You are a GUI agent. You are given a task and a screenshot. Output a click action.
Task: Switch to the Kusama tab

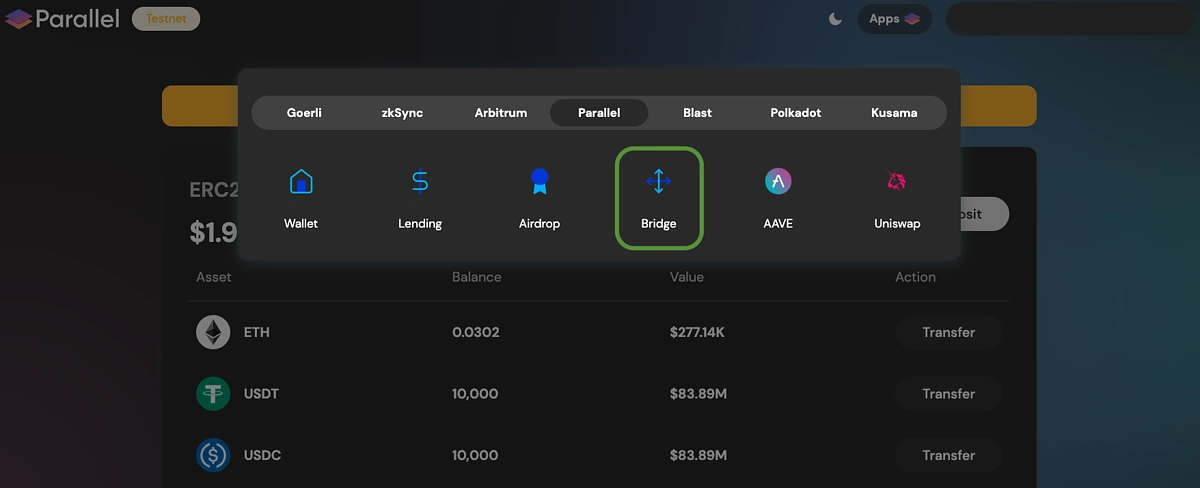pyautogui.click(x=894, y=113)
